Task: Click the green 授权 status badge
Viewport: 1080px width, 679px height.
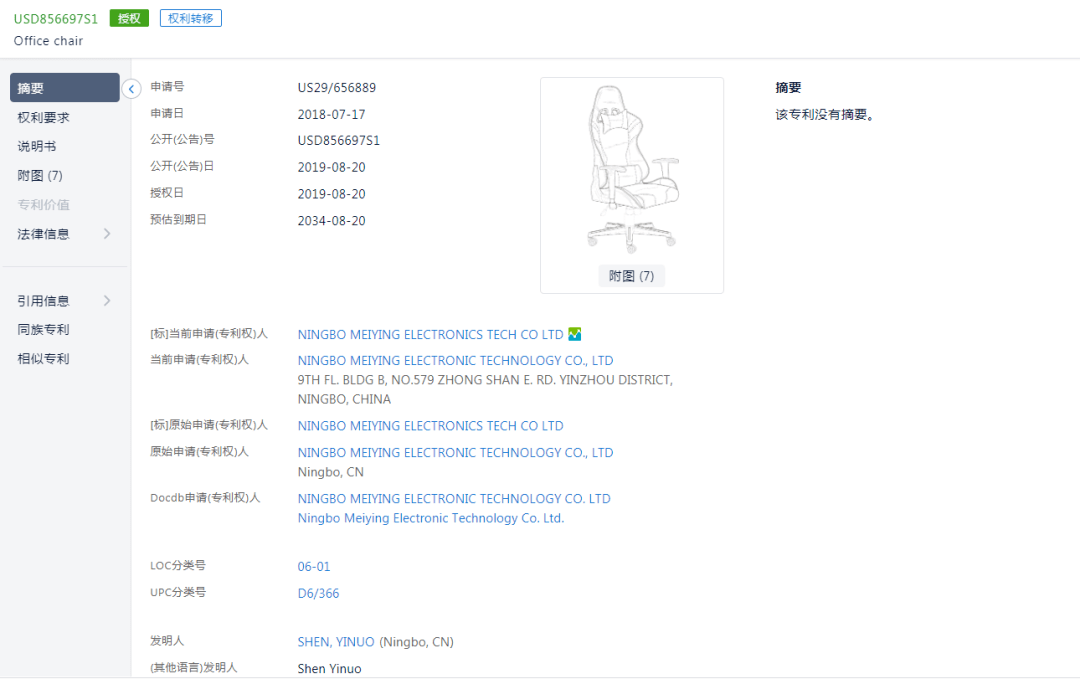Action: 129,18
